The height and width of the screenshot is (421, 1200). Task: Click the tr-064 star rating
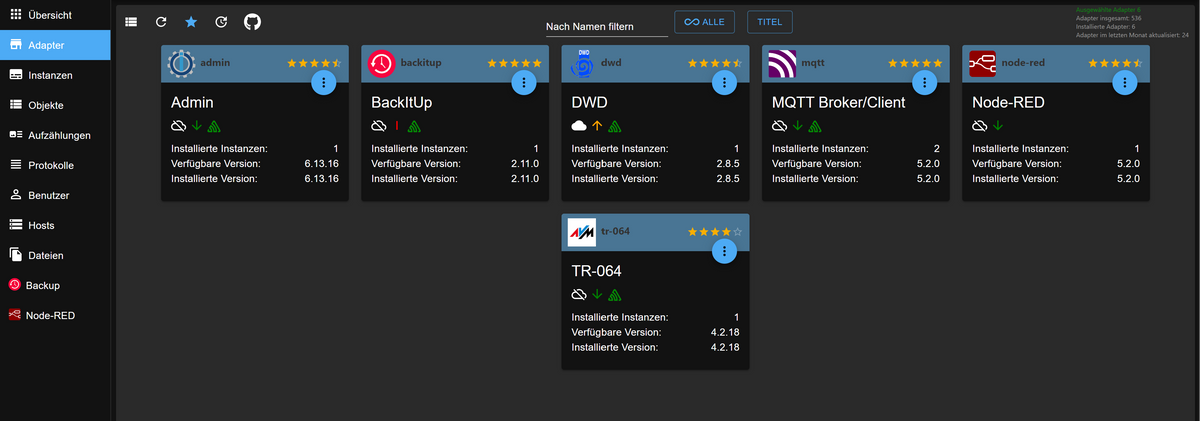tap(715, 231)
